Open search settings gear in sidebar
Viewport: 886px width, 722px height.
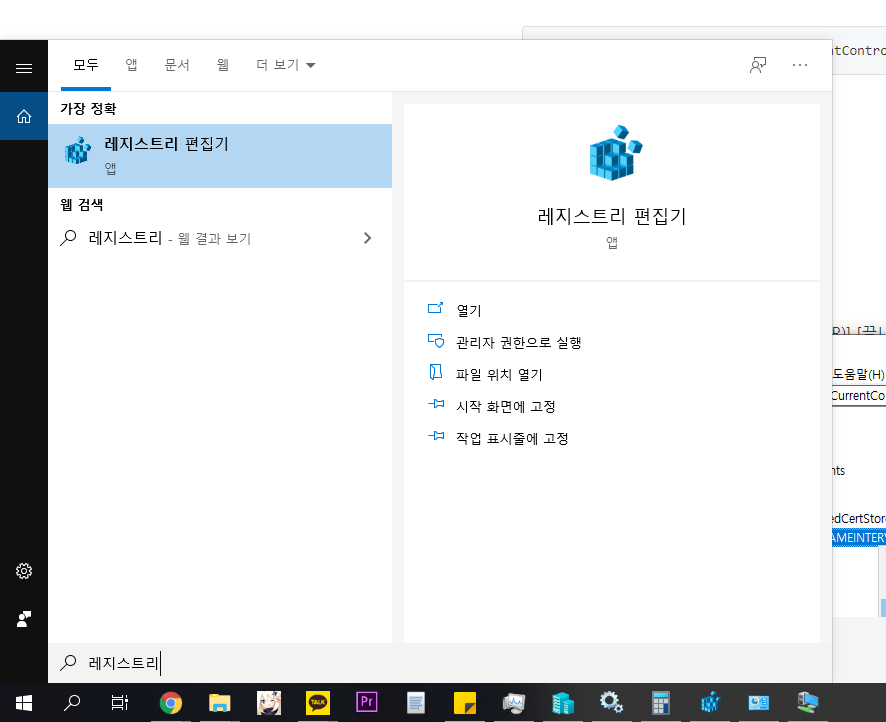coord(24,571)
